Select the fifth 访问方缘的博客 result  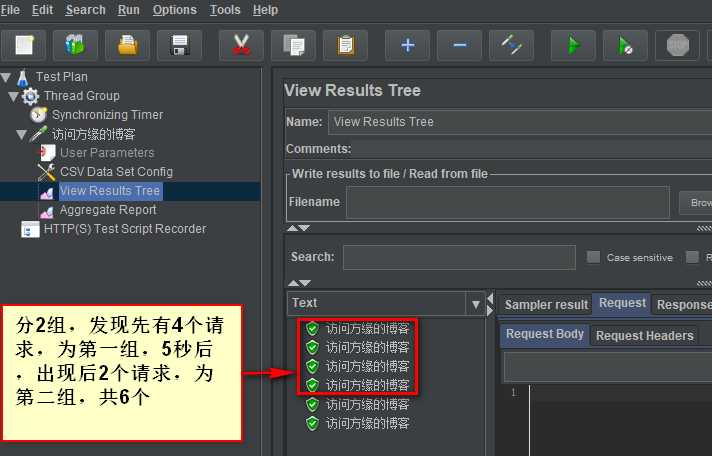click(x=367, y=405)
